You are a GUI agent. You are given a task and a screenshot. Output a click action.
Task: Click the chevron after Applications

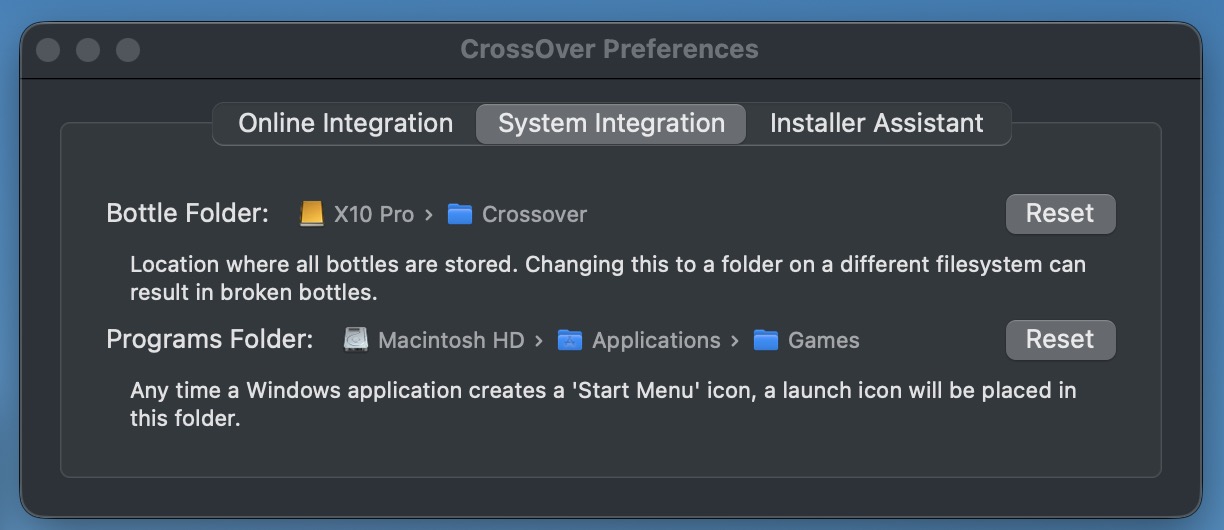(735, 340)
